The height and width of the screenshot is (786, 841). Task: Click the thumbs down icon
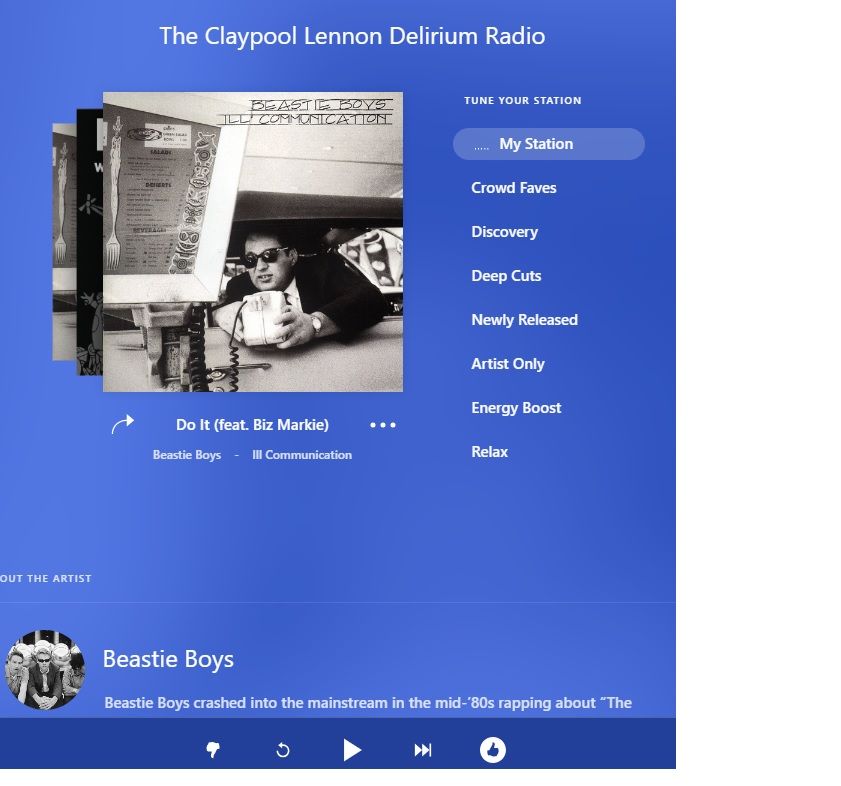click(212, 750)
